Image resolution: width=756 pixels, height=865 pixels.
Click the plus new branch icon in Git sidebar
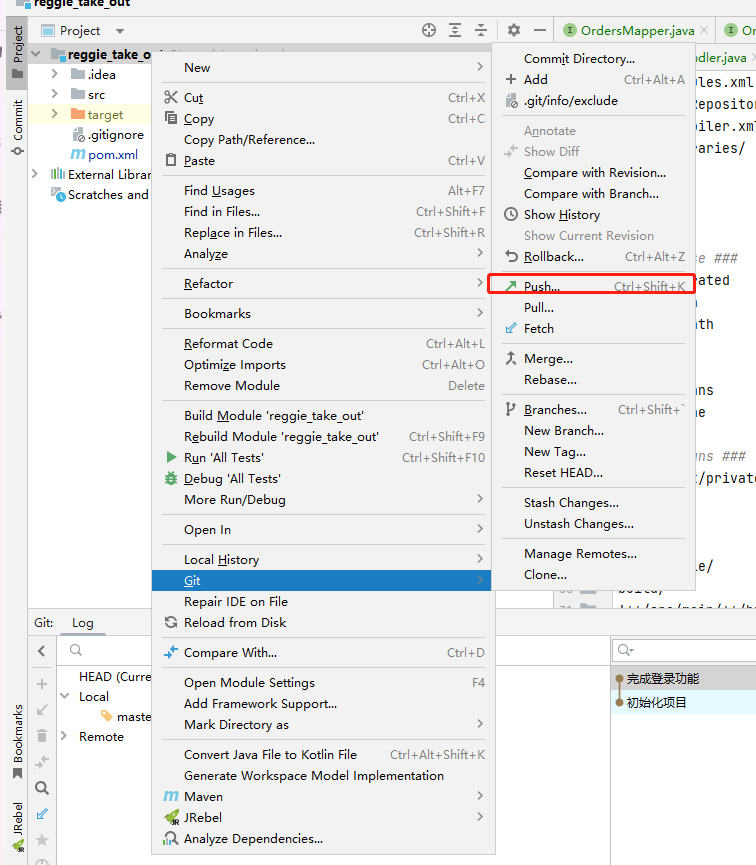(x=42, y=684)
